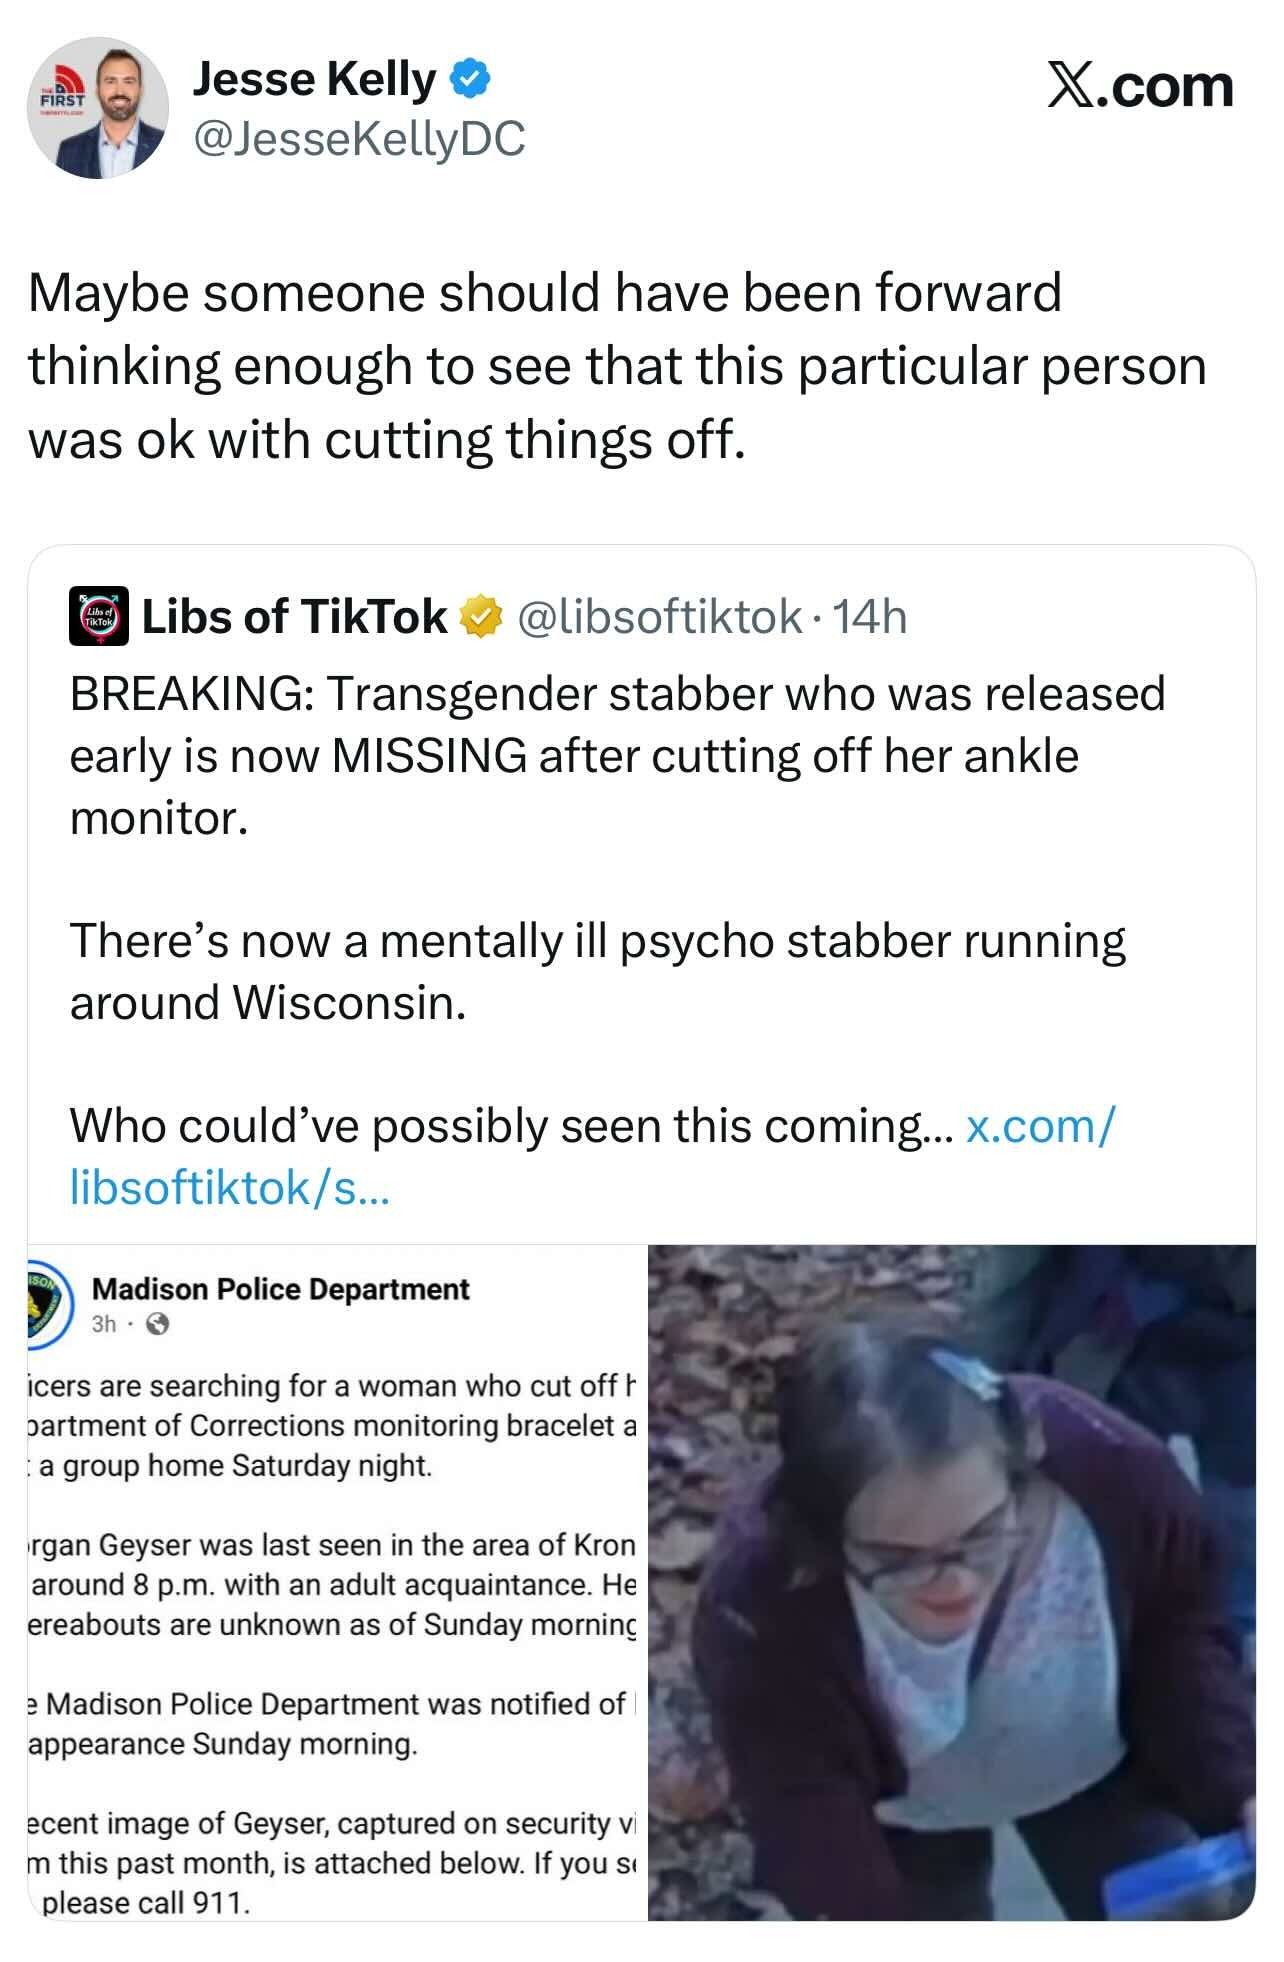Open the quoted BREAKING tweet text
This screenshot has width=1284, height=1962.
coord(617,756)
